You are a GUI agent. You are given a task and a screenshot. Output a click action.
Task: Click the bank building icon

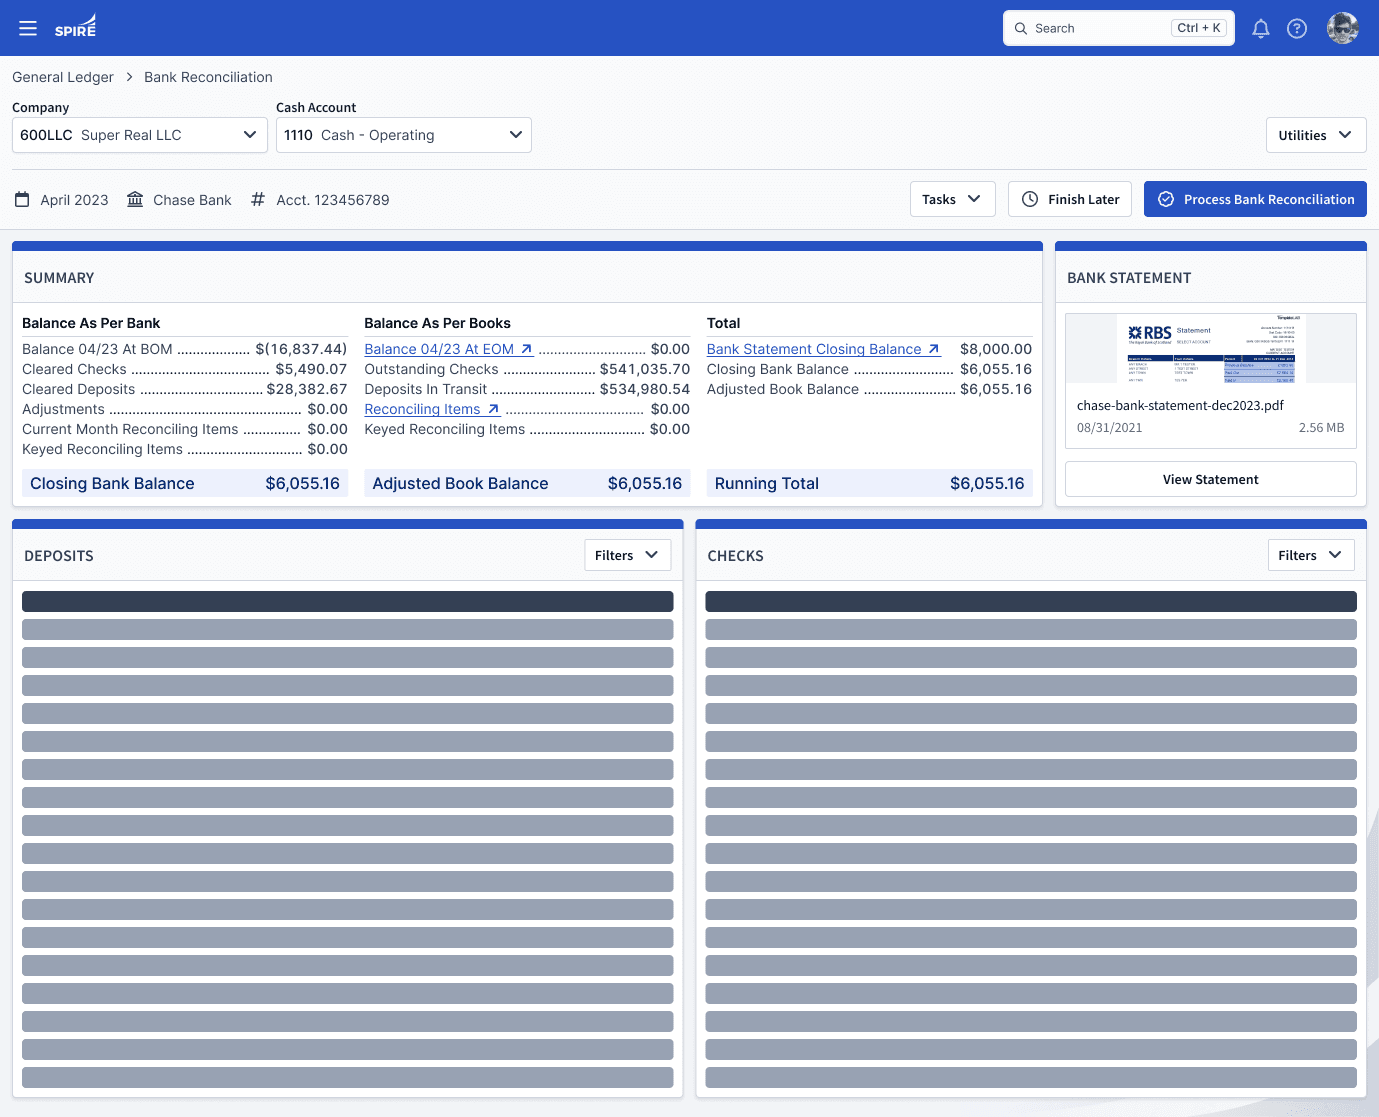click(x=135, y=200)
